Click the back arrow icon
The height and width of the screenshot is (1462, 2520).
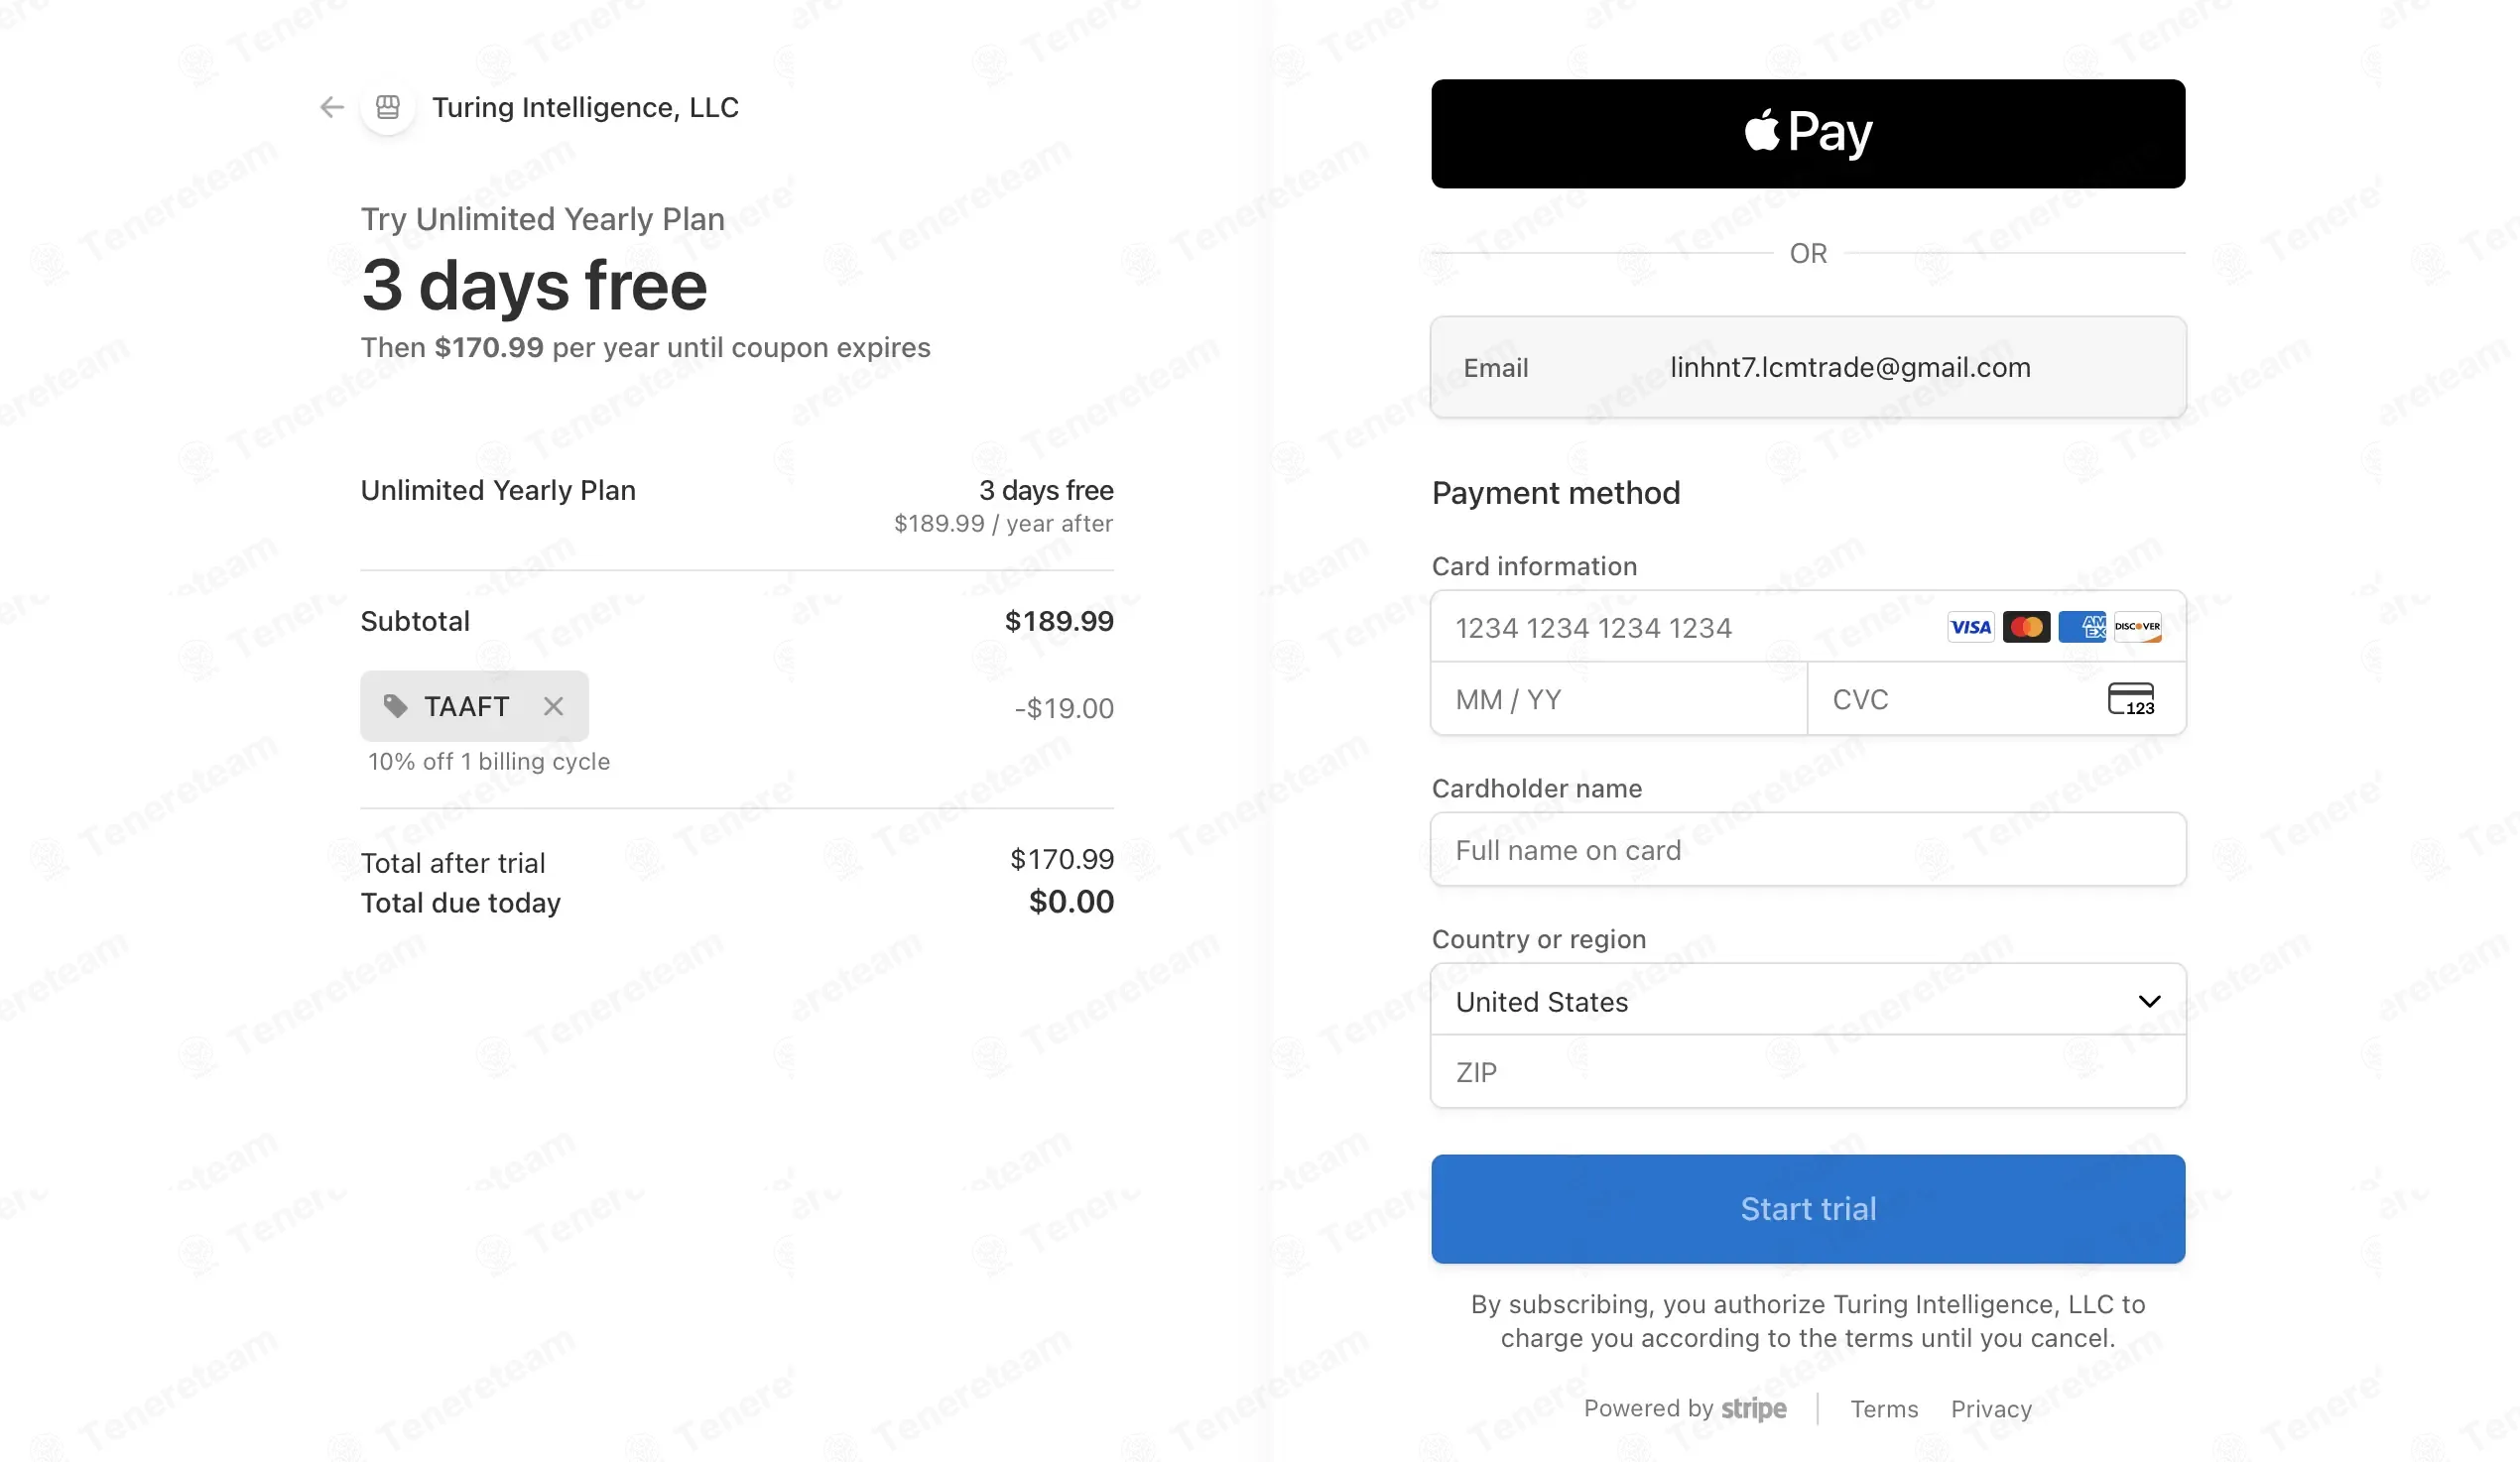point(331,107)
